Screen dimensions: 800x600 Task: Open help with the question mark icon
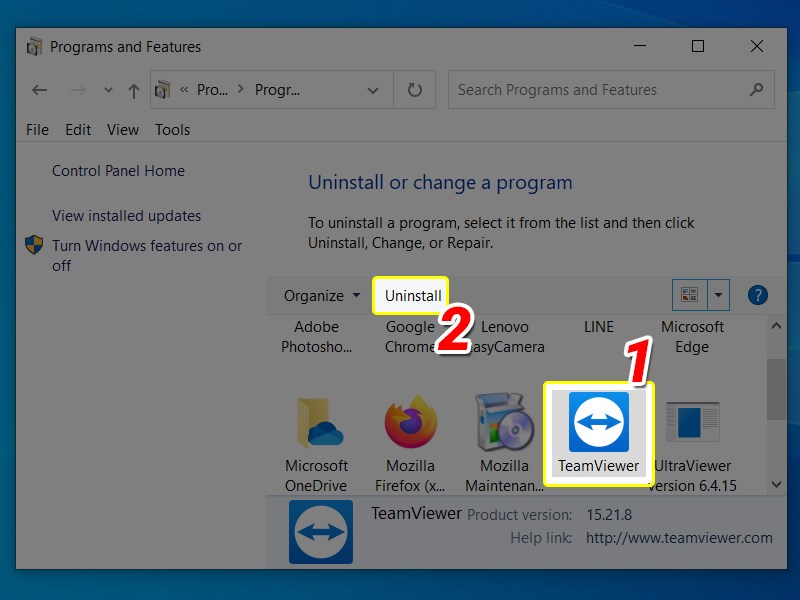click(758, 295)
